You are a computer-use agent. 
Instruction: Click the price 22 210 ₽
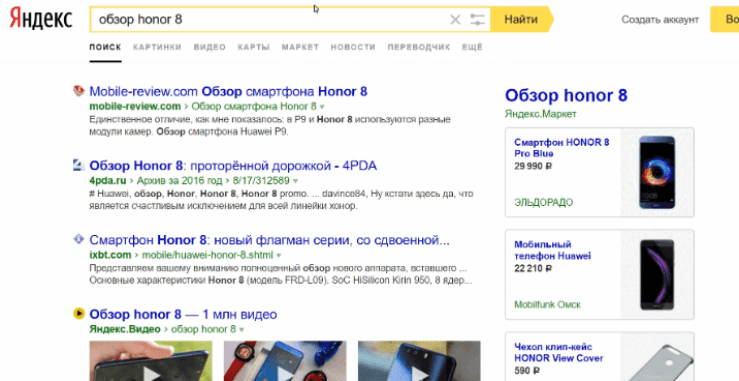click(533, 268)
